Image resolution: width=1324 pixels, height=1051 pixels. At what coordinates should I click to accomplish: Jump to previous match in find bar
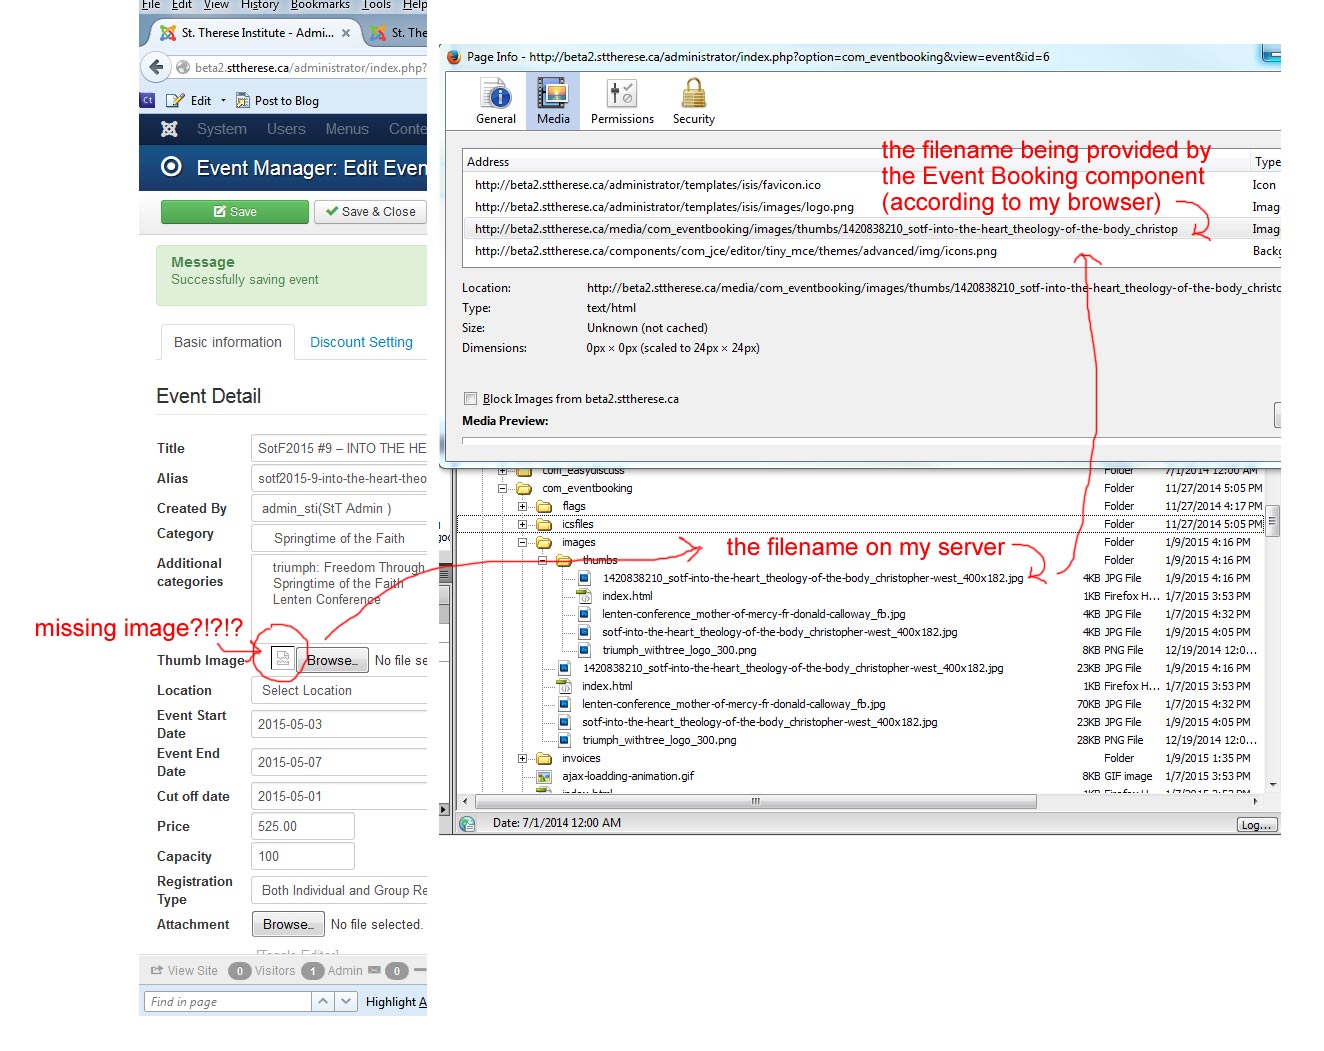coord(323,1001)
